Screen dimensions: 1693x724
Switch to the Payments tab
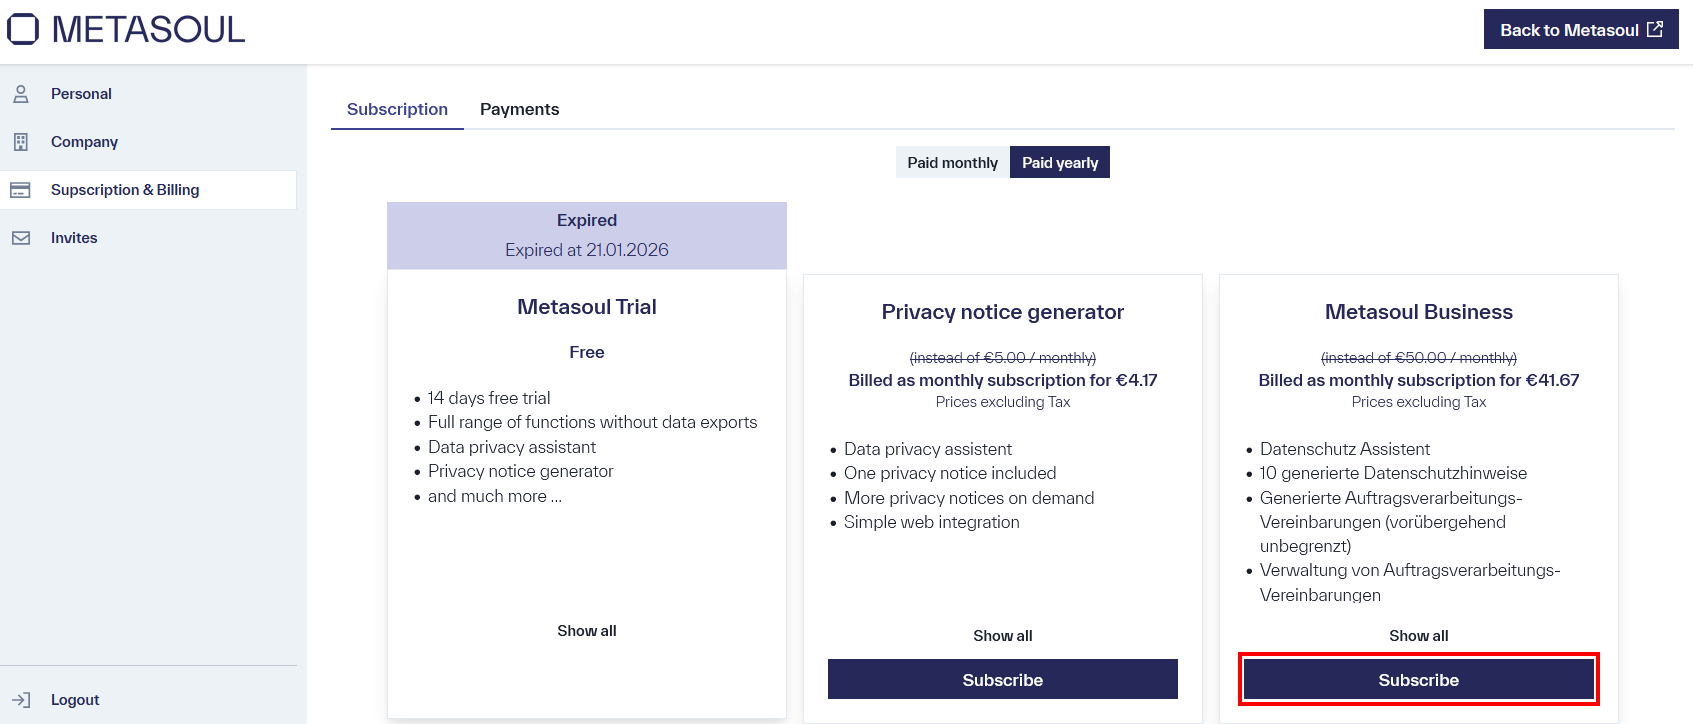[x=519, y=109]
